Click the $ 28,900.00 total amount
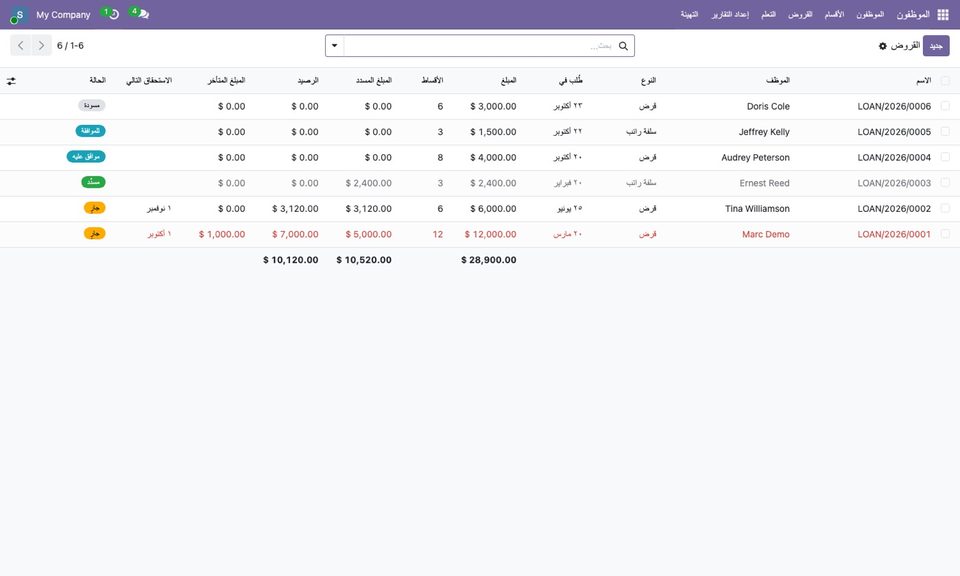This screenshot has width=960, height=576. pos(489,260)
